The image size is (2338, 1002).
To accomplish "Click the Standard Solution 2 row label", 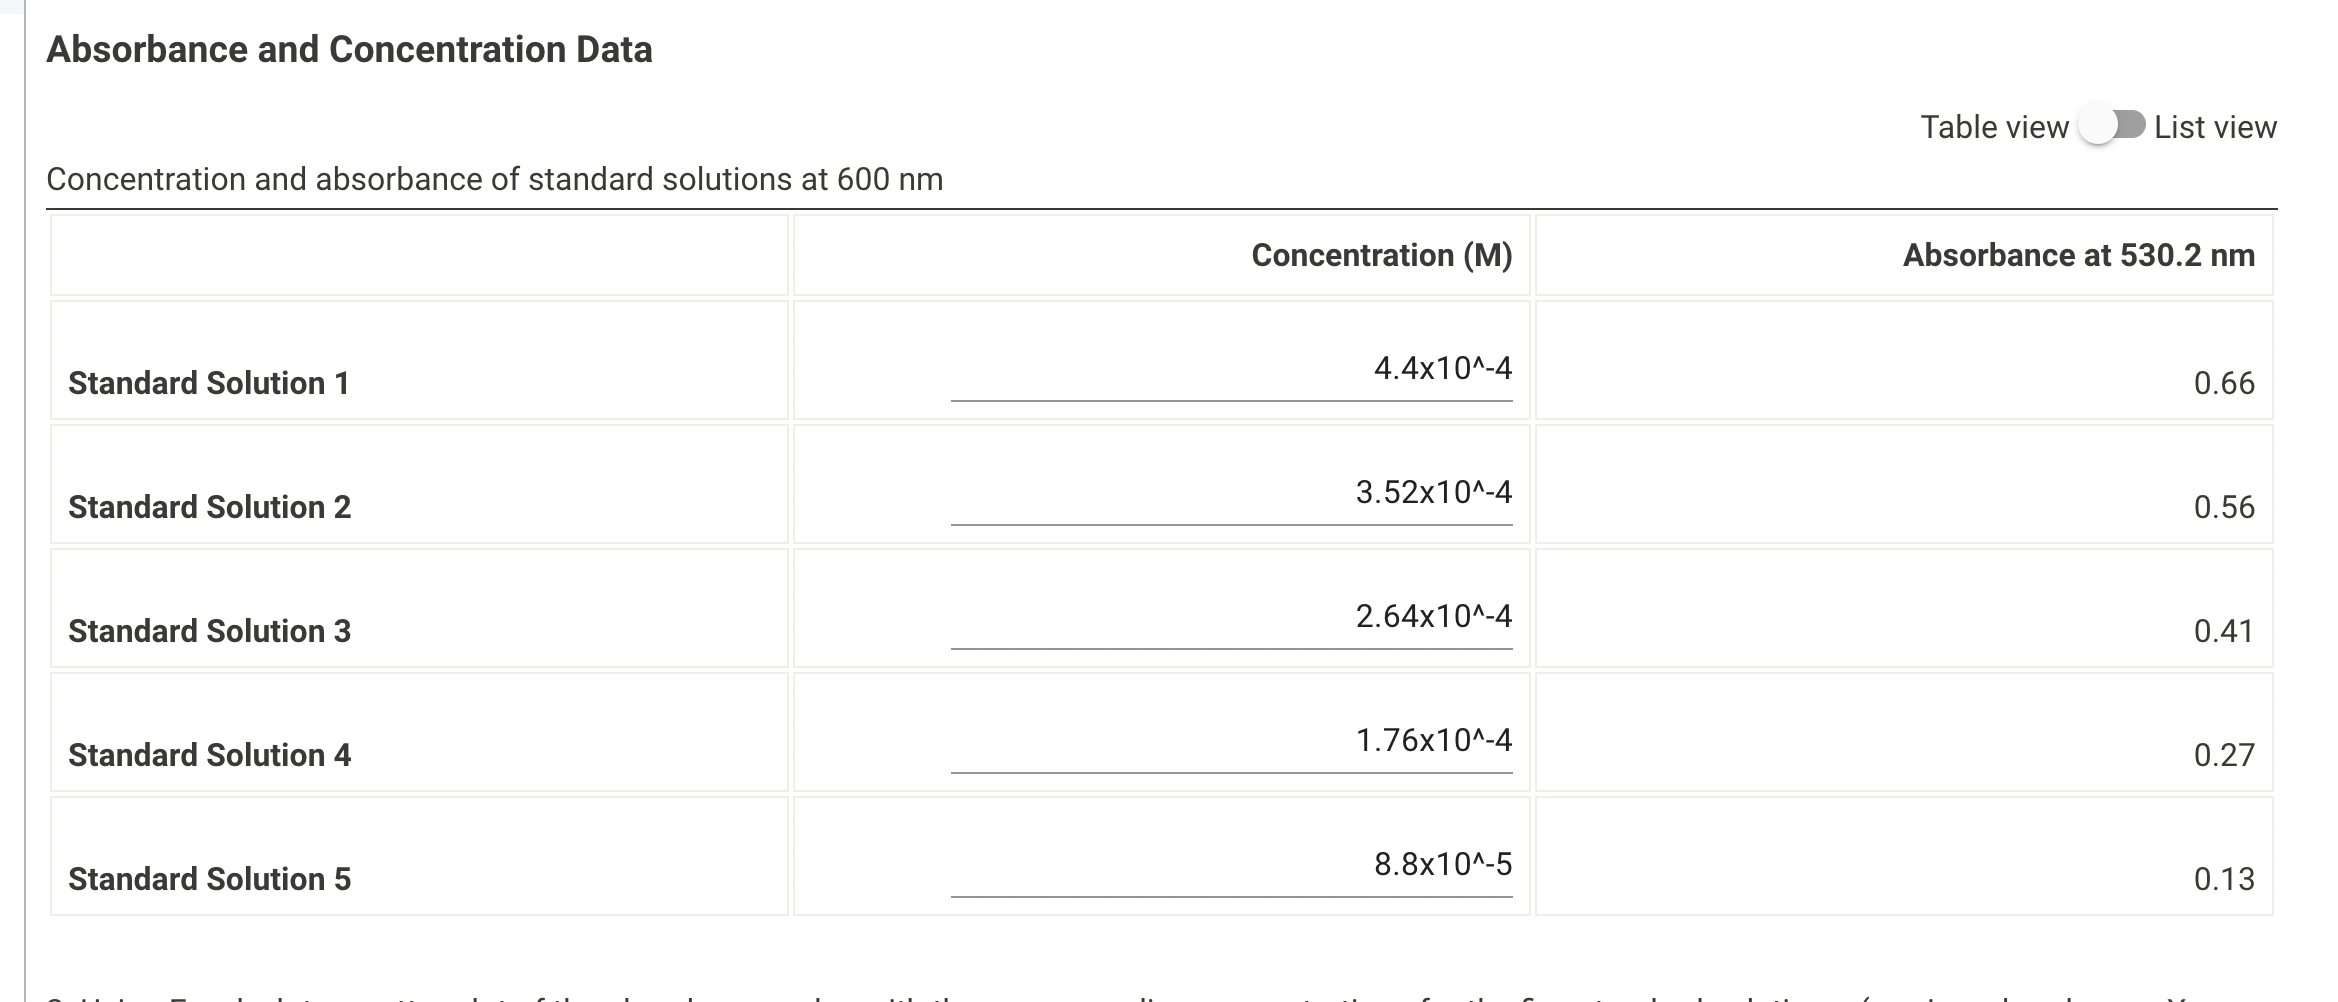I will pyautogui.click(x=209, y=507).
